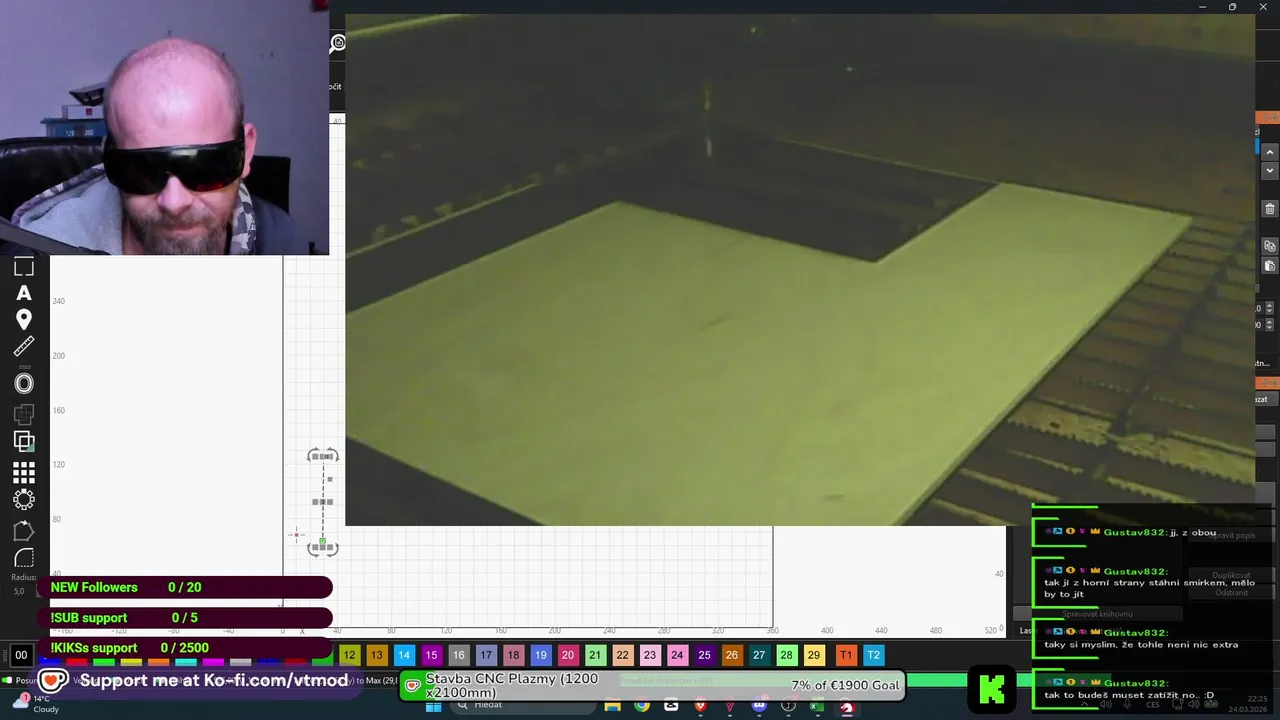Select palette color 17
The height and width of the screenshot is (720, 1280).
click(486, 655)
